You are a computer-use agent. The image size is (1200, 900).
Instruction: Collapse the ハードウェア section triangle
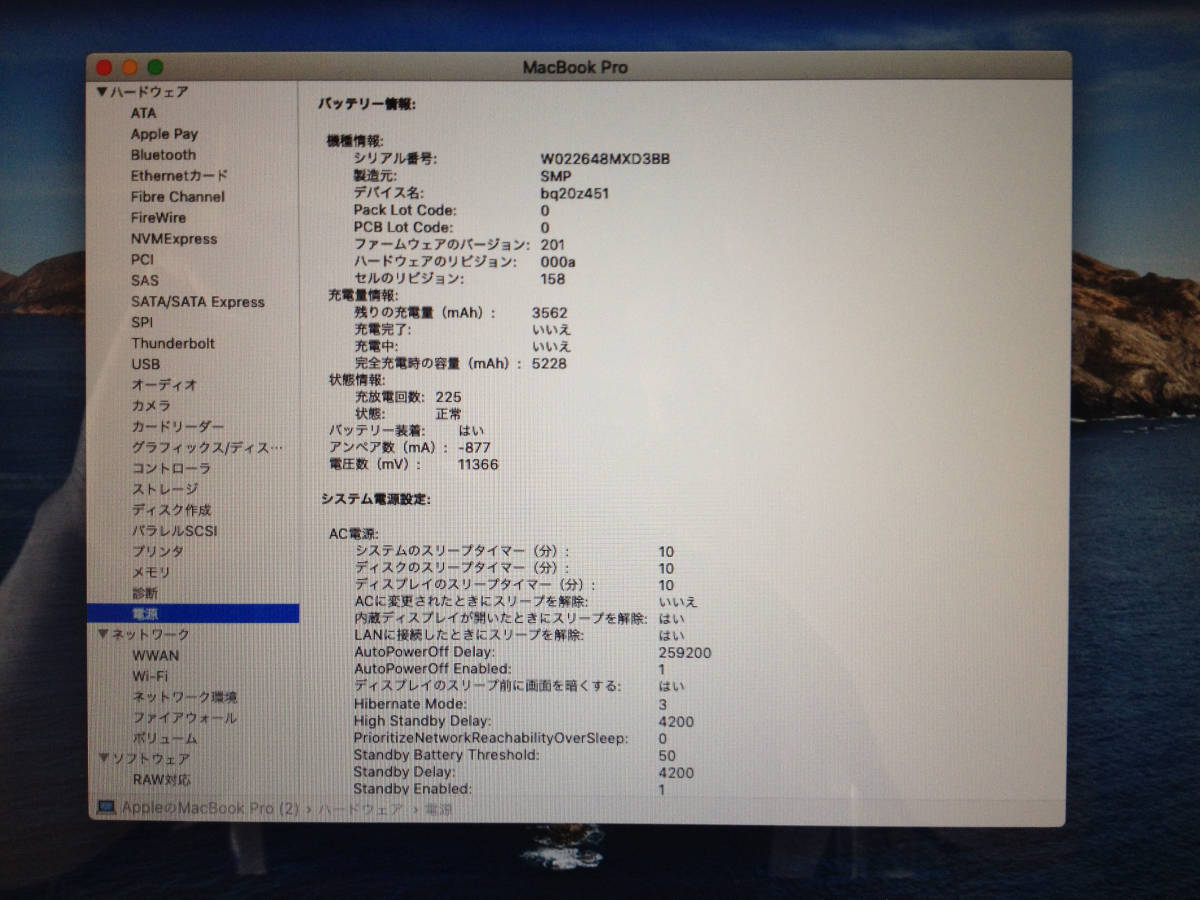point(101,91)
